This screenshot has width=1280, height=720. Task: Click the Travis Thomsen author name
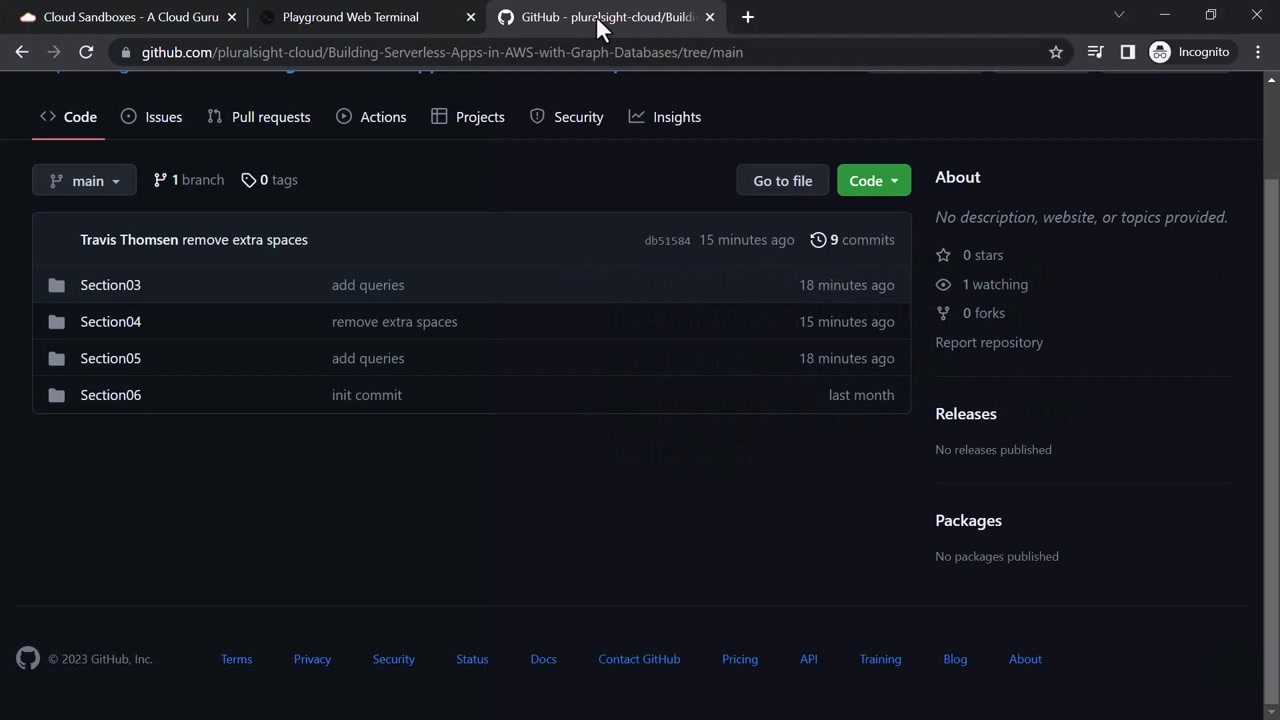click(x=129, y=240)
